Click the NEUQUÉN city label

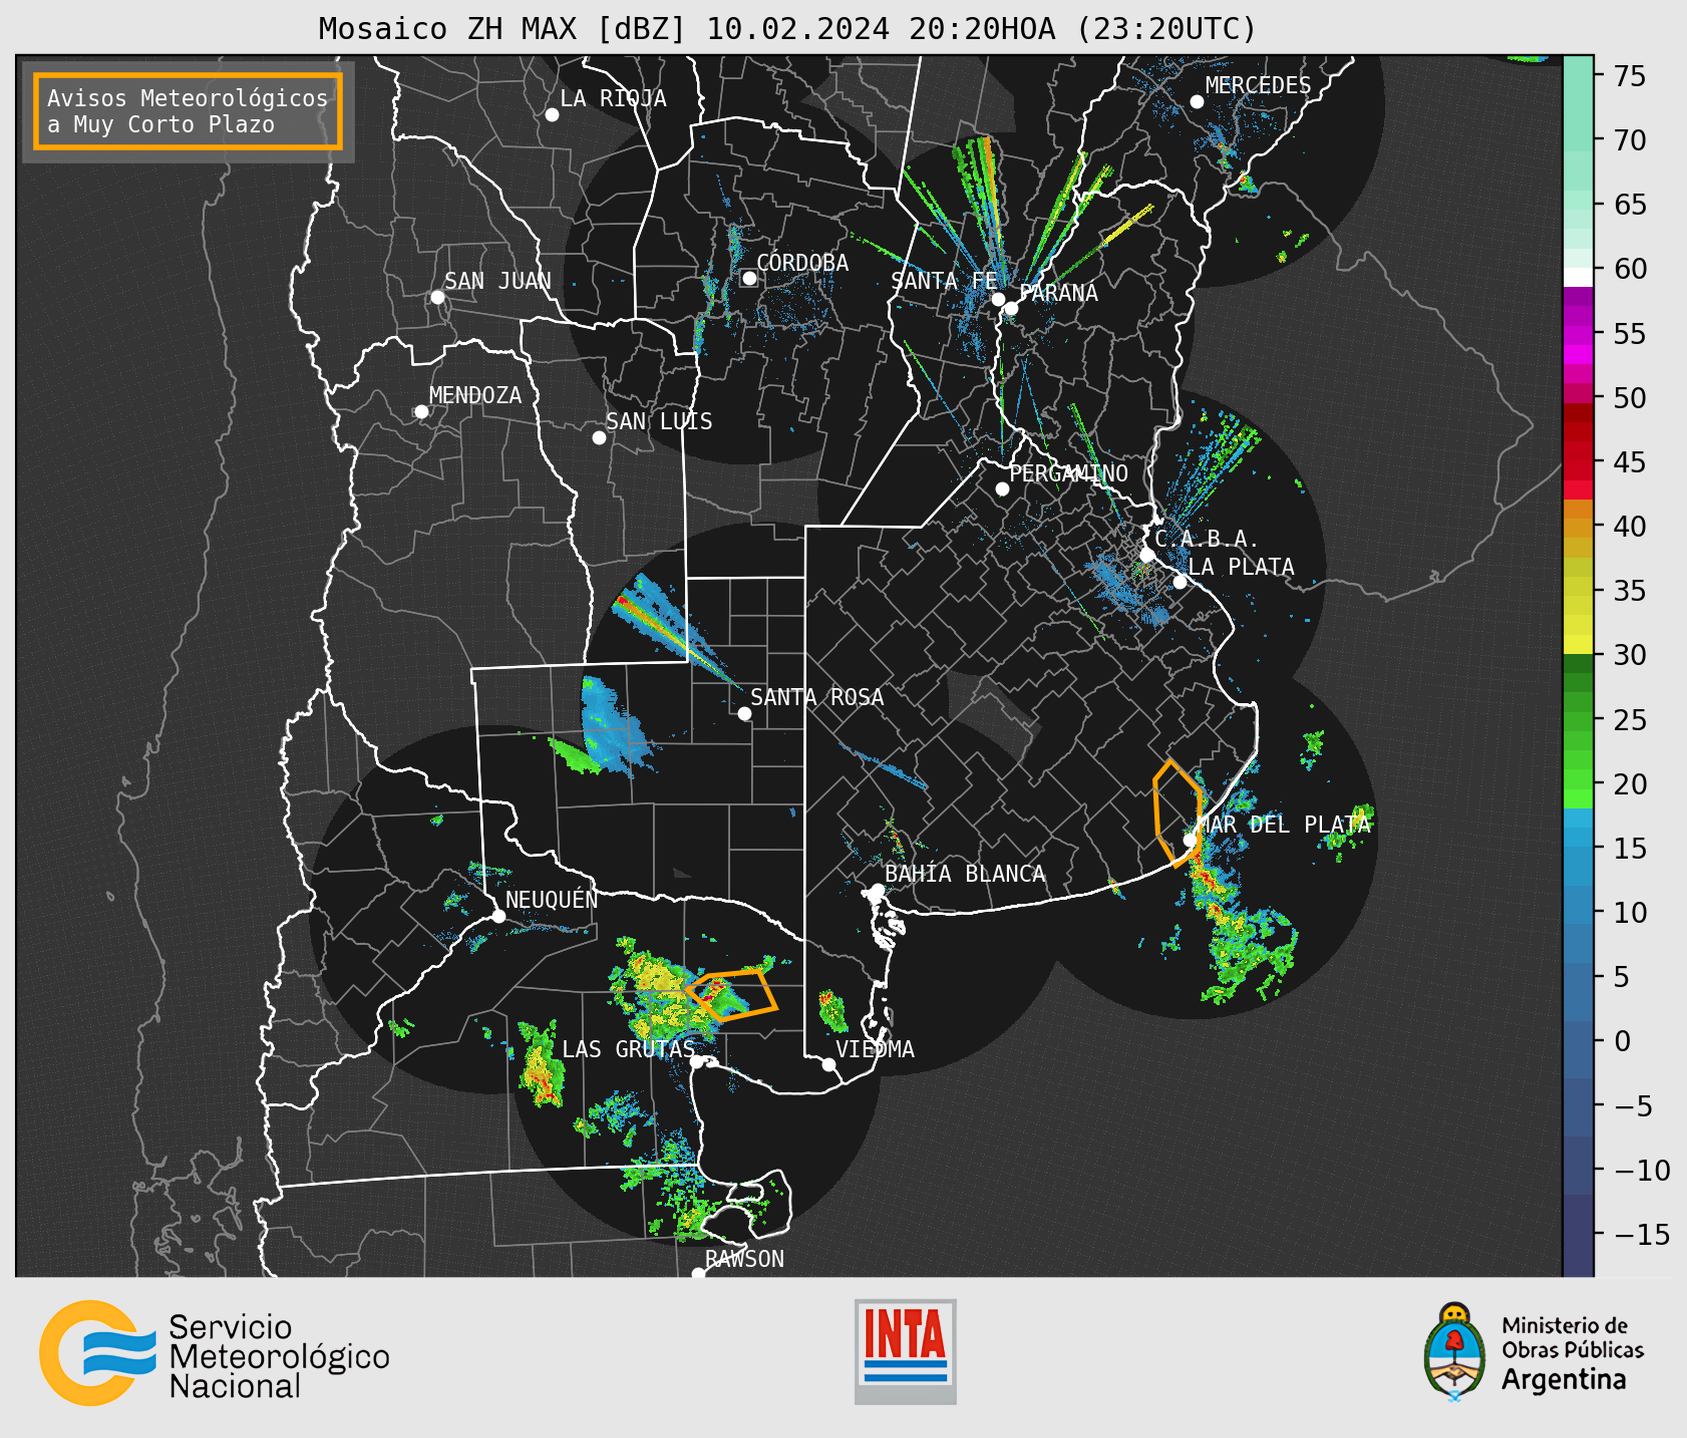(552, 899)
